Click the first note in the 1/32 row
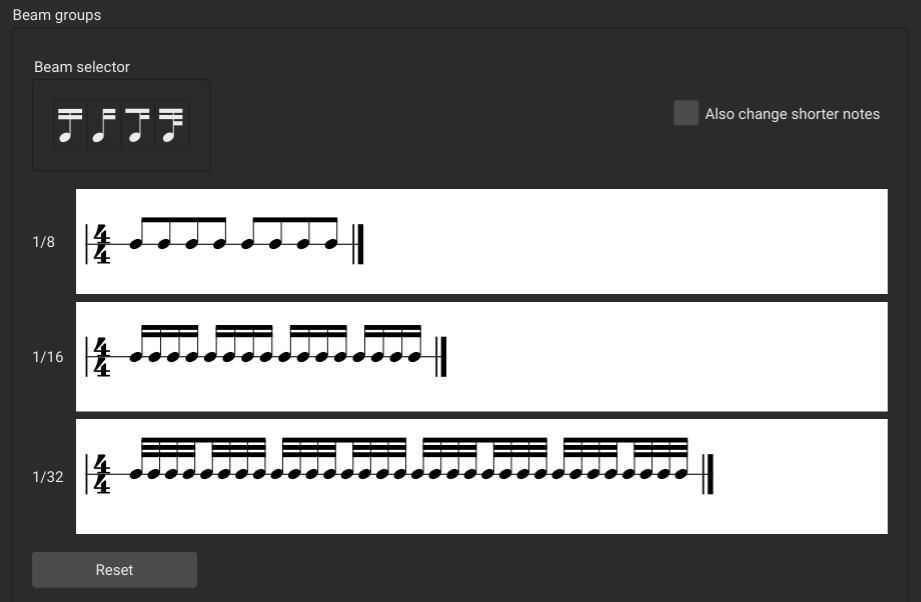921x602 pixels. (x=137, y=474)
